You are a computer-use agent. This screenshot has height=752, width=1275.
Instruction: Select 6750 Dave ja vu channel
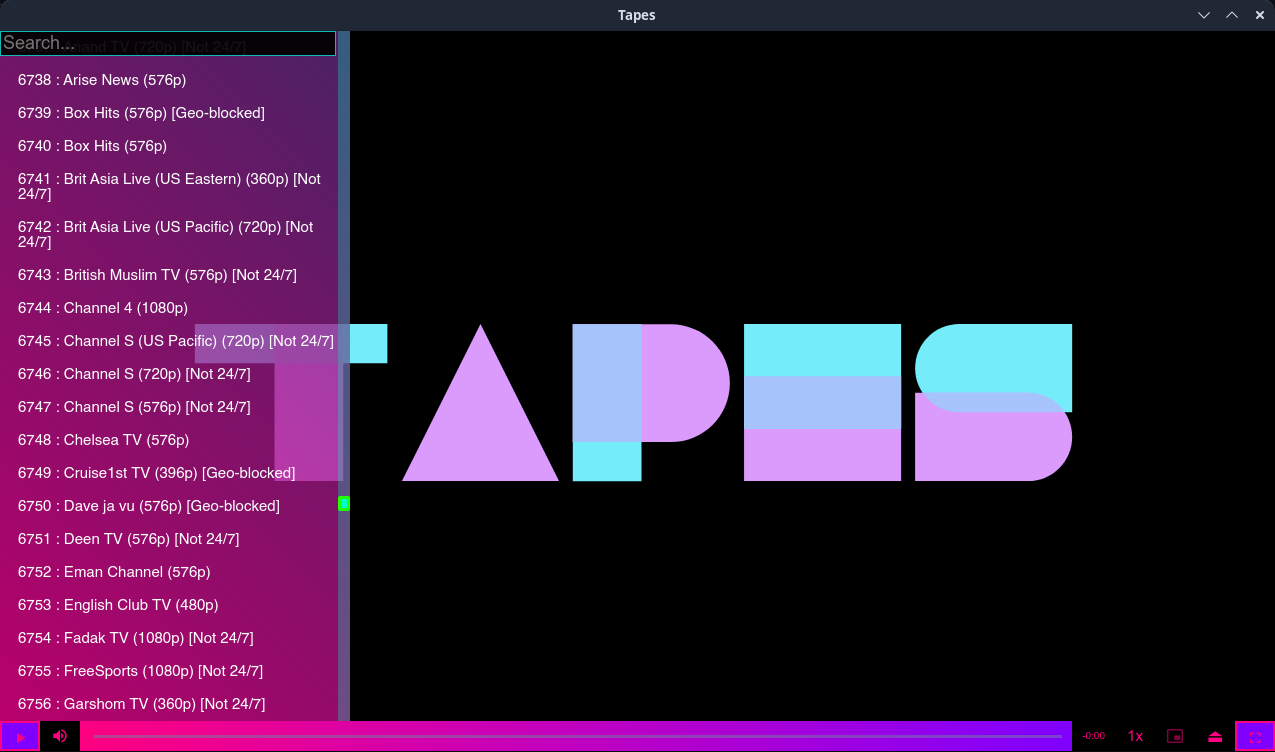169,506
